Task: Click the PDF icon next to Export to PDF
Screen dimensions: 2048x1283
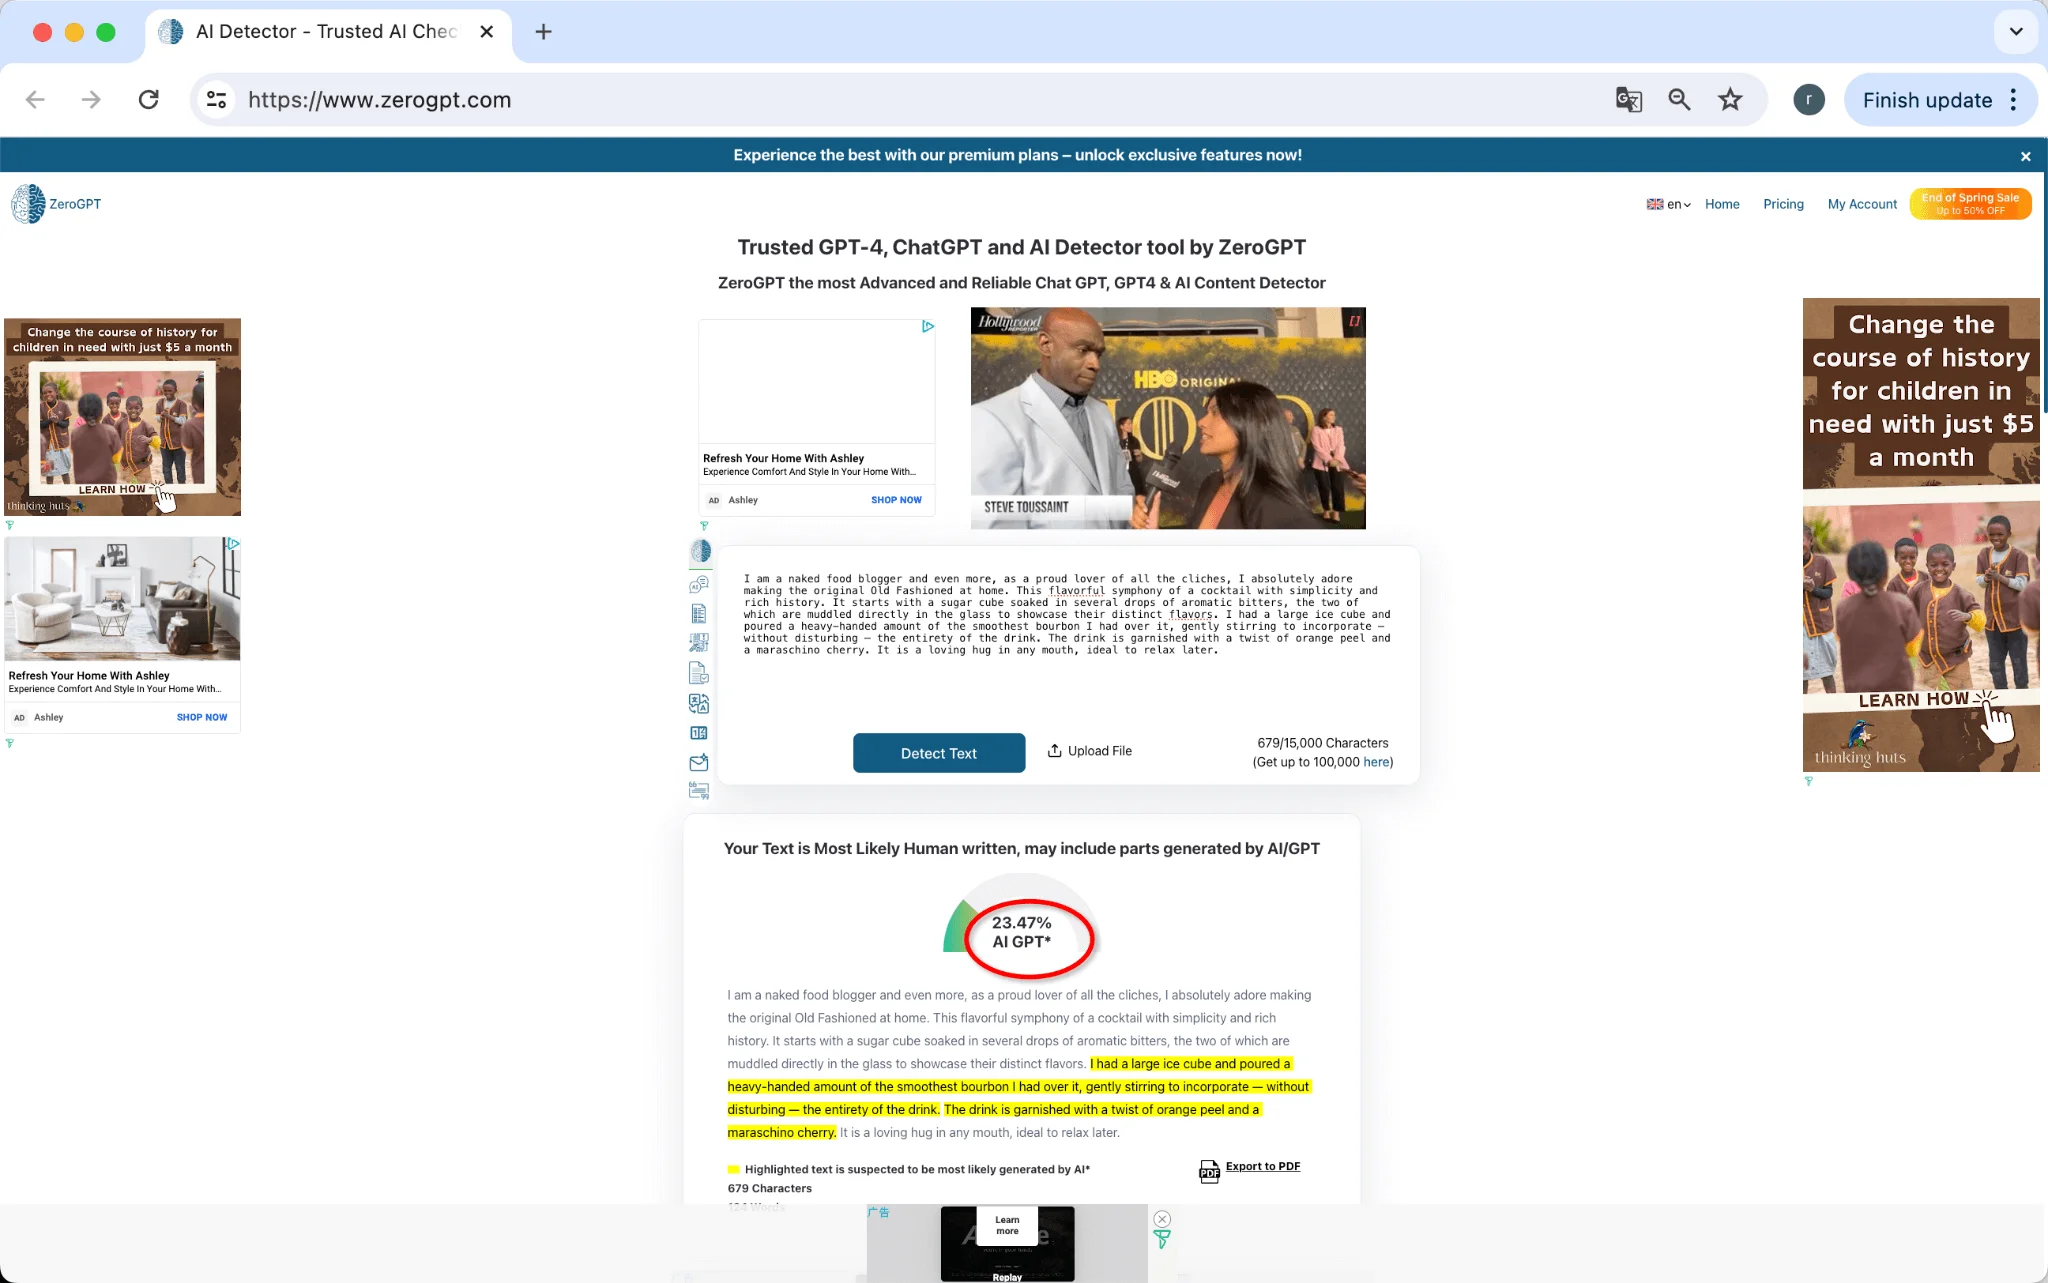Action: 1209,1171
